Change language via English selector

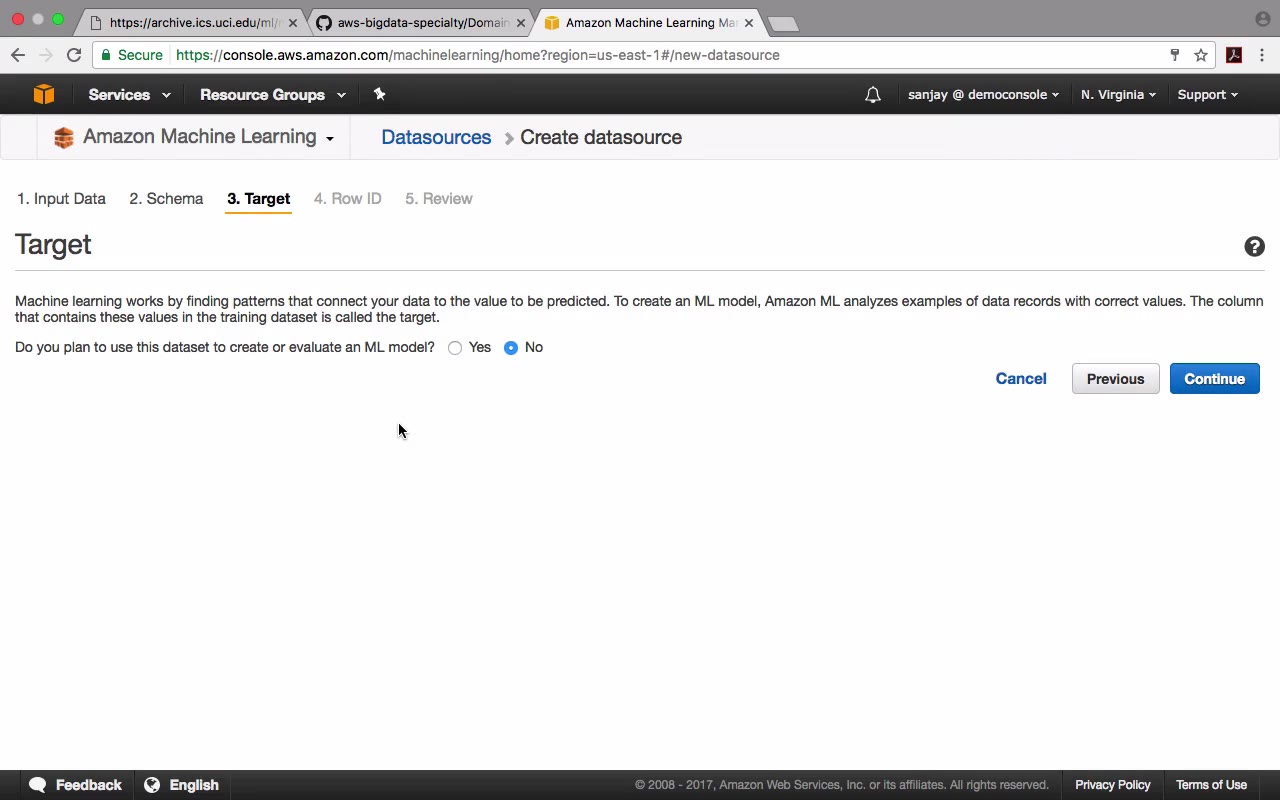coord(181,785)
